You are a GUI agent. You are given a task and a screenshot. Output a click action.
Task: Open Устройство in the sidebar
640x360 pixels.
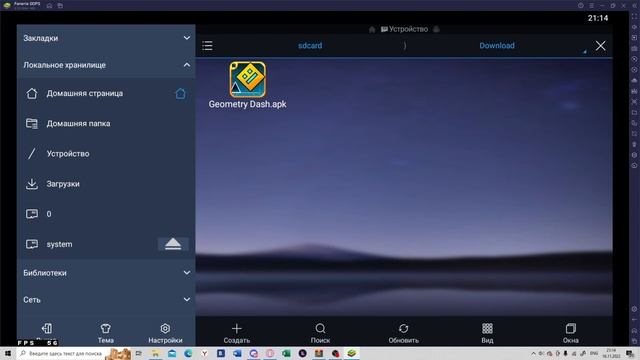(x=106, y=154)
